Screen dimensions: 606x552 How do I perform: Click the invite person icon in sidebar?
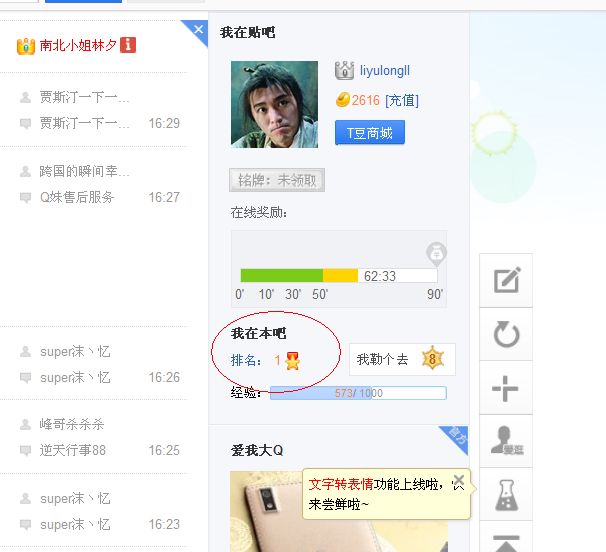pyautogui.click(x=506, y=441)
